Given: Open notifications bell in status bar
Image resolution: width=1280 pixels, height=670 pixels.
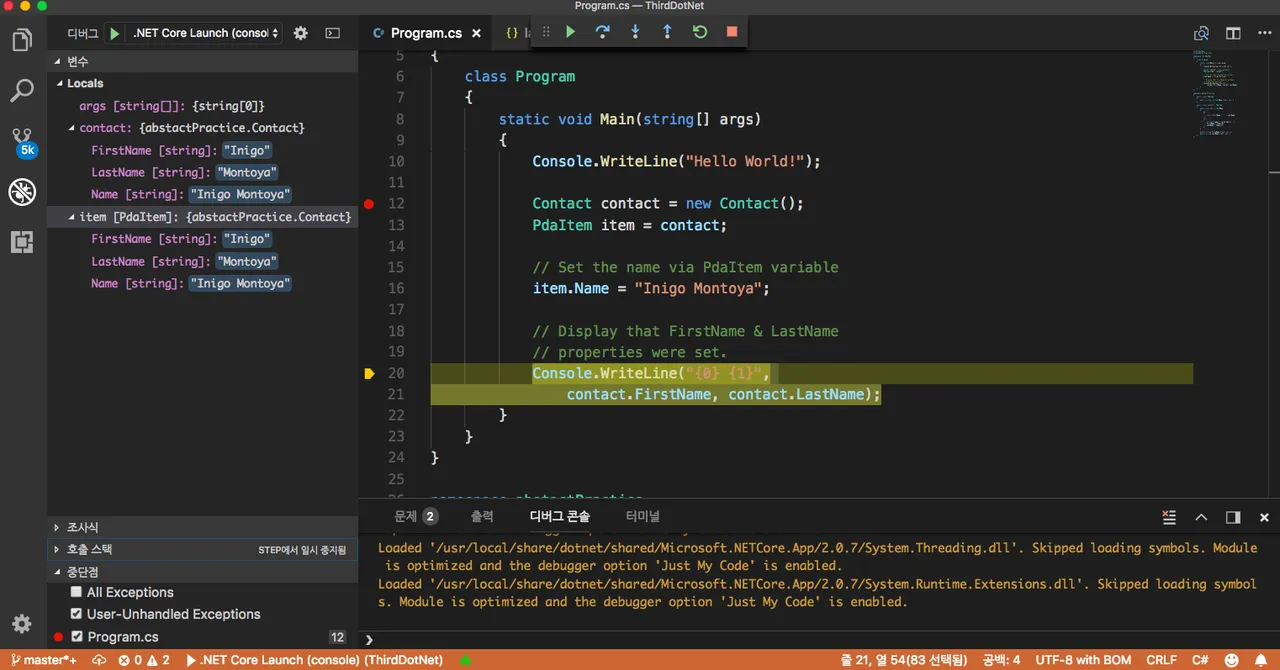Looking at the screenshot, I should point(1262,660).
